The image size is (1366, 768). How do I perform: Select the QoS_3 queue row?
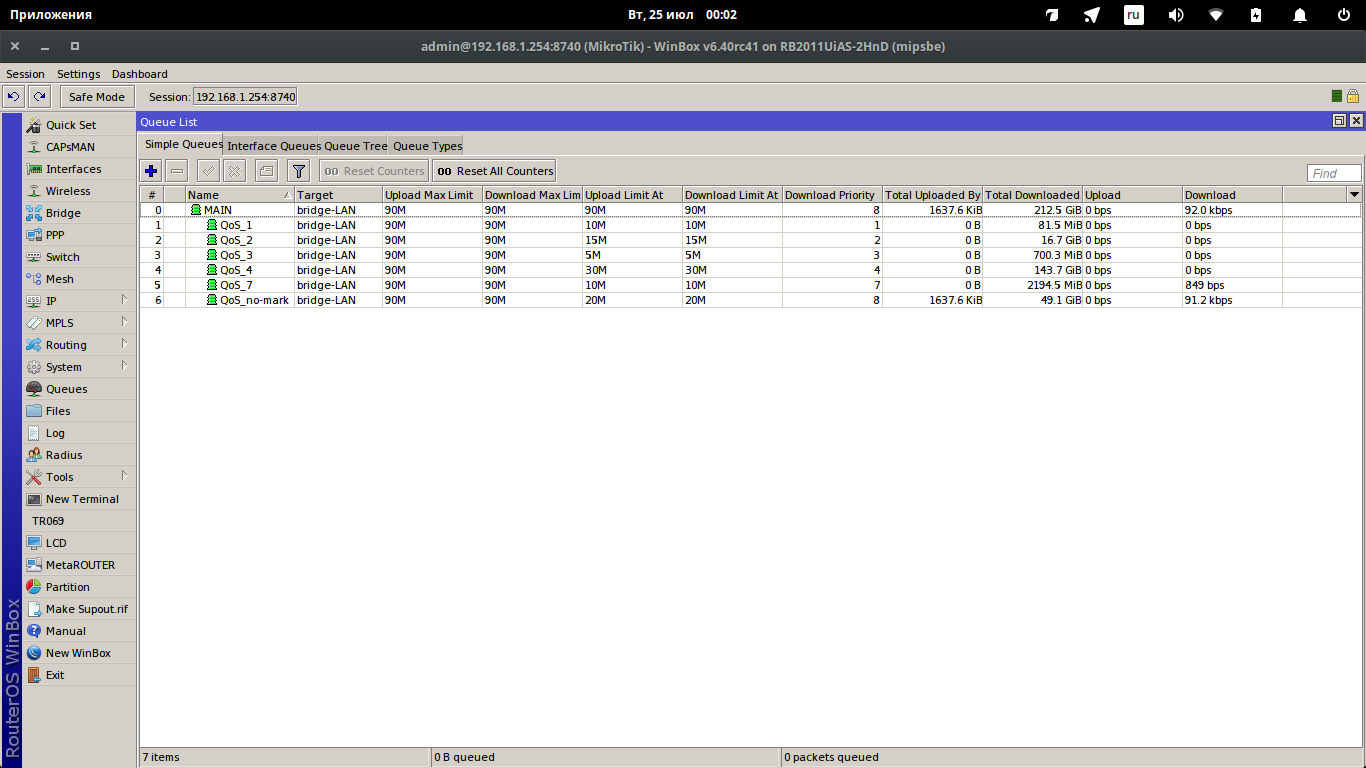coord(750,255)
